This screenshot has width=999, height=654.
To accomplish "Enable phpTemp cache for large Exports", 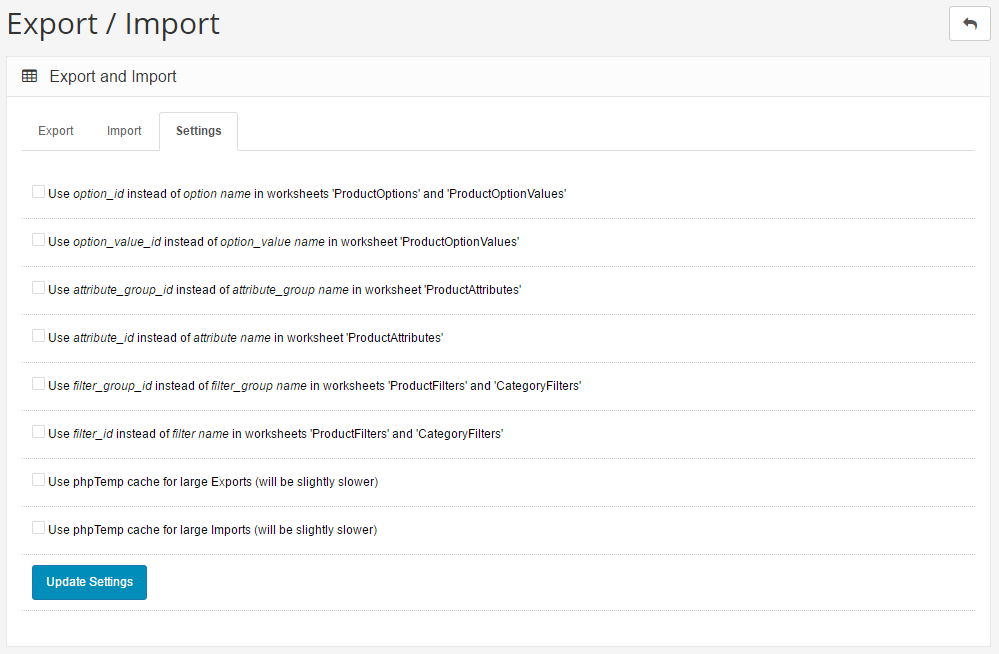I will click(38, 480).
